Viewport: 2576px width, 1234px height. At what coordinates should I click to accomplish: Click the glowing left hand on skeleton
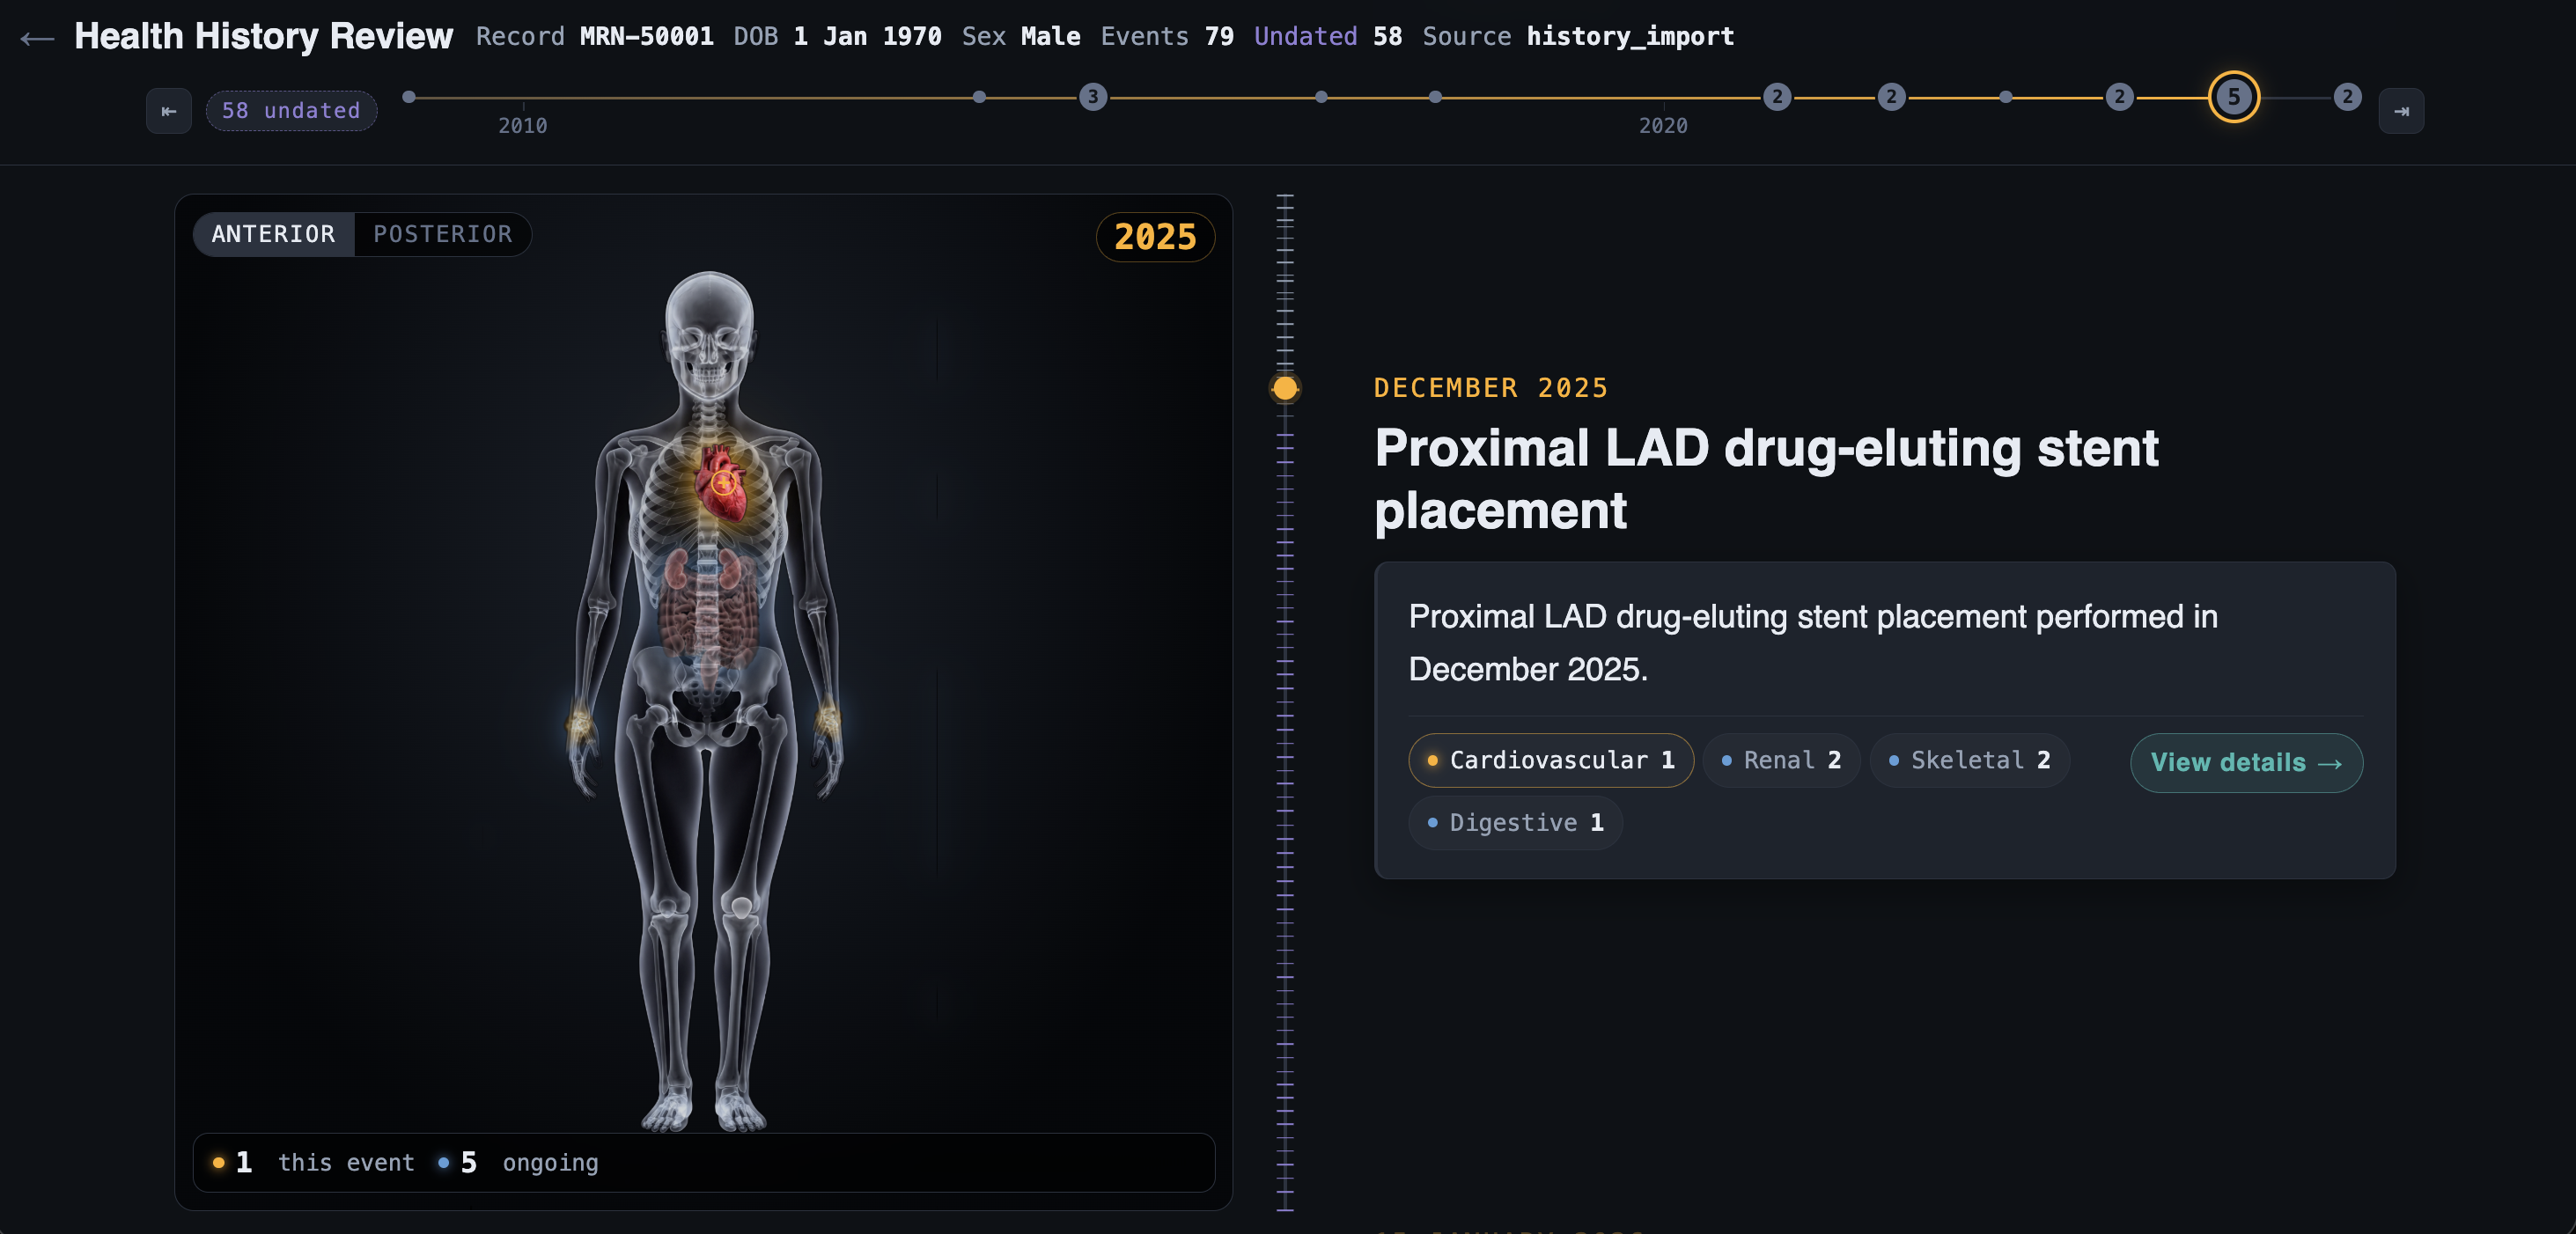[828, 720]
